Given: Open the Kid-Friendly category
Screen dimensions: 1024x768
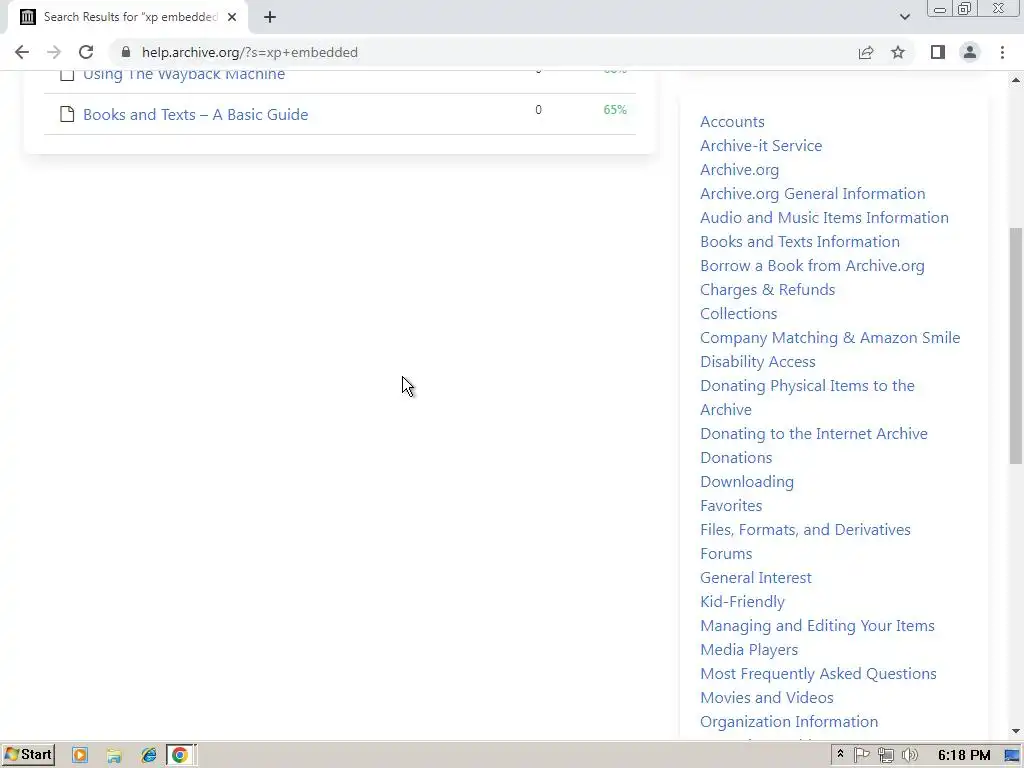Looking at the screenshot, I should click(742, 602).
